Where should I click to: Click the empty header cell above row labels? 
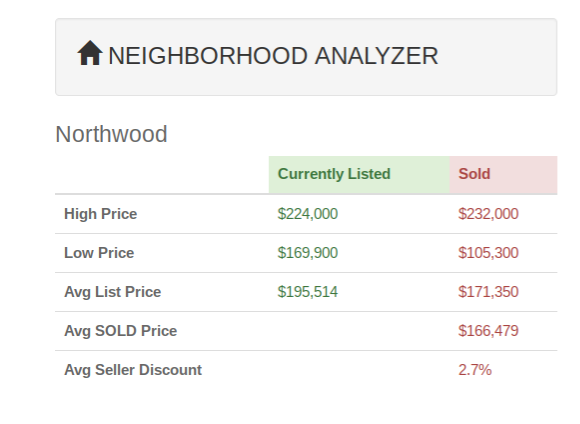coord(162,174)
